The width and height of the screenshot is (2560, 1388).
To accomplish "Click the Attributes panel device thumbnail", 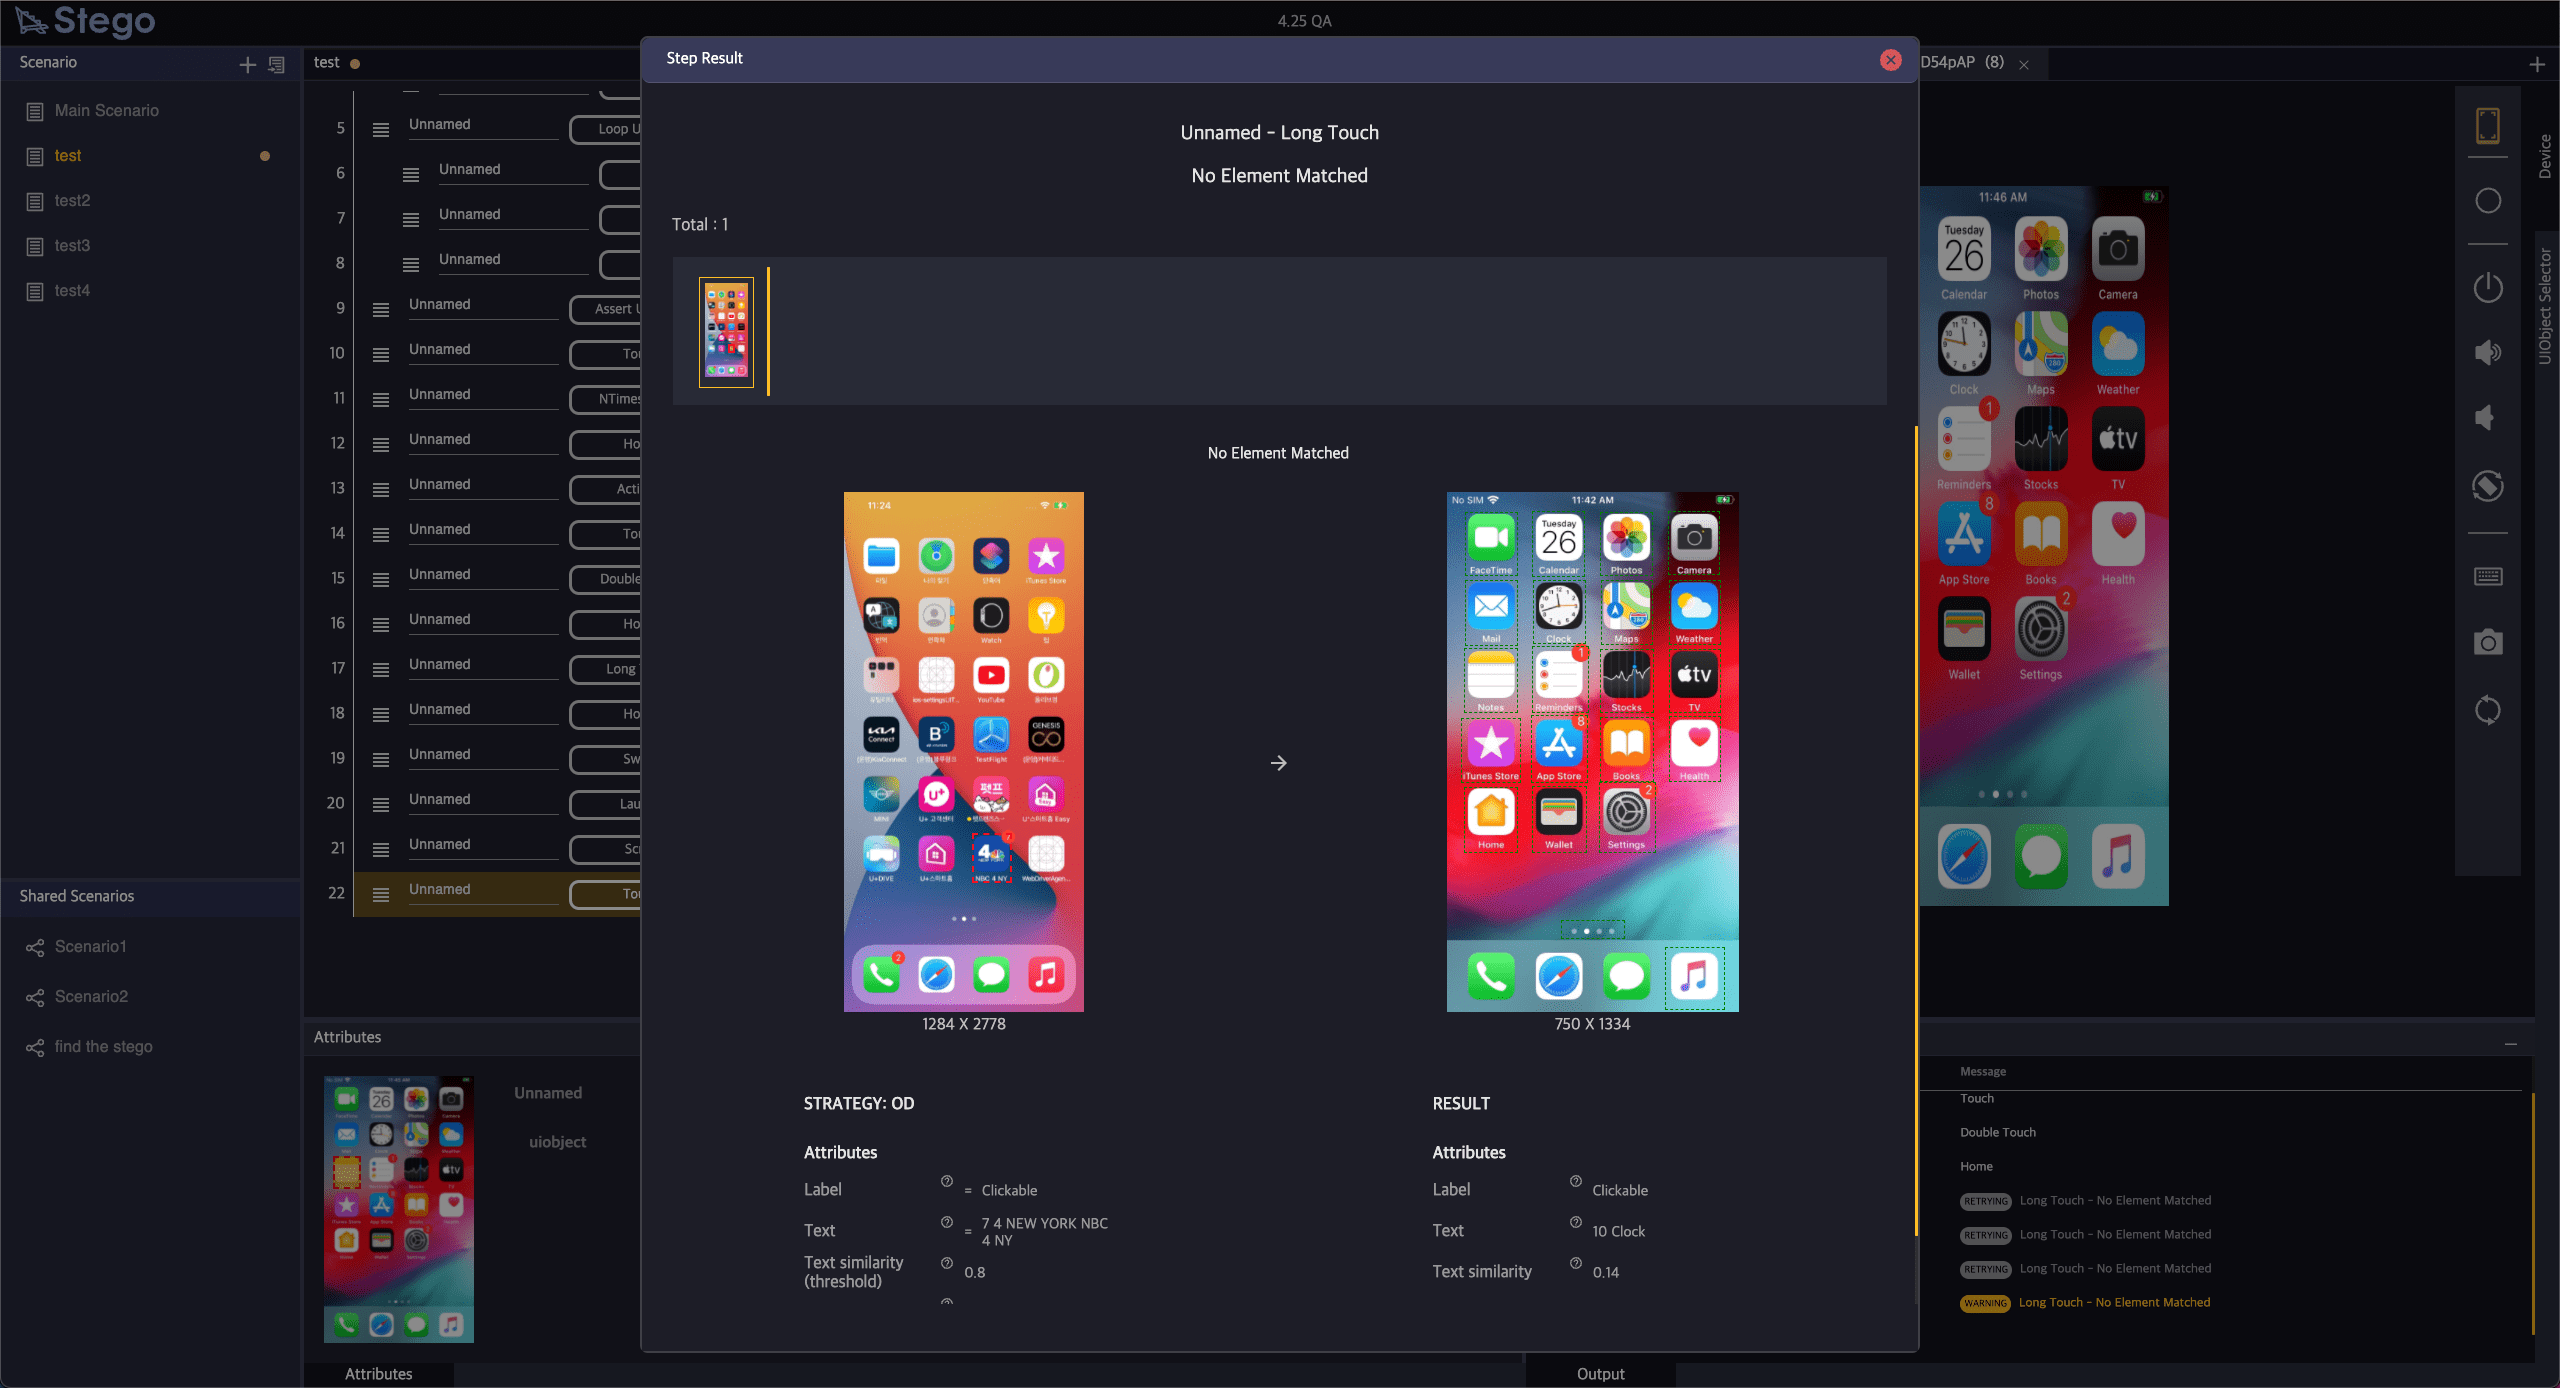I will 398,1209.
